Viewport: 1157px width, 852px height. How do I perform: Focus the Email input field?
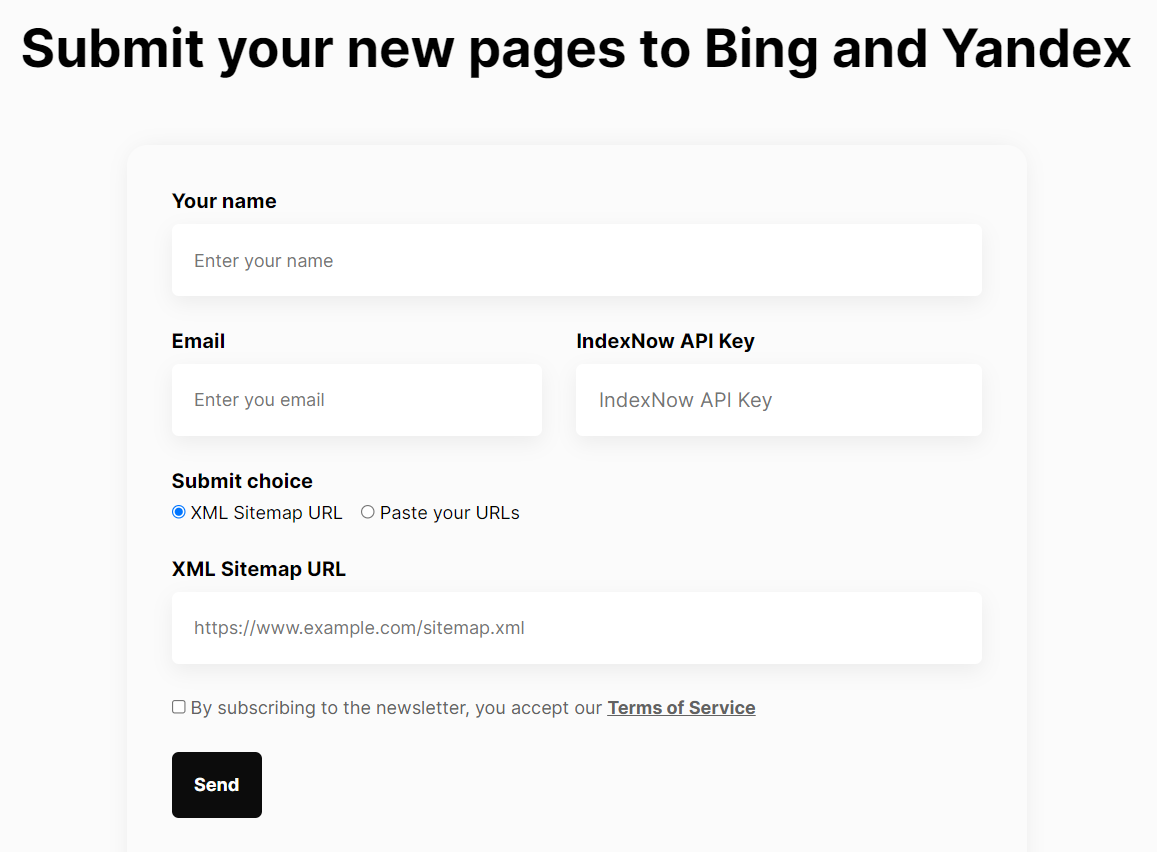tap(357, 399)
